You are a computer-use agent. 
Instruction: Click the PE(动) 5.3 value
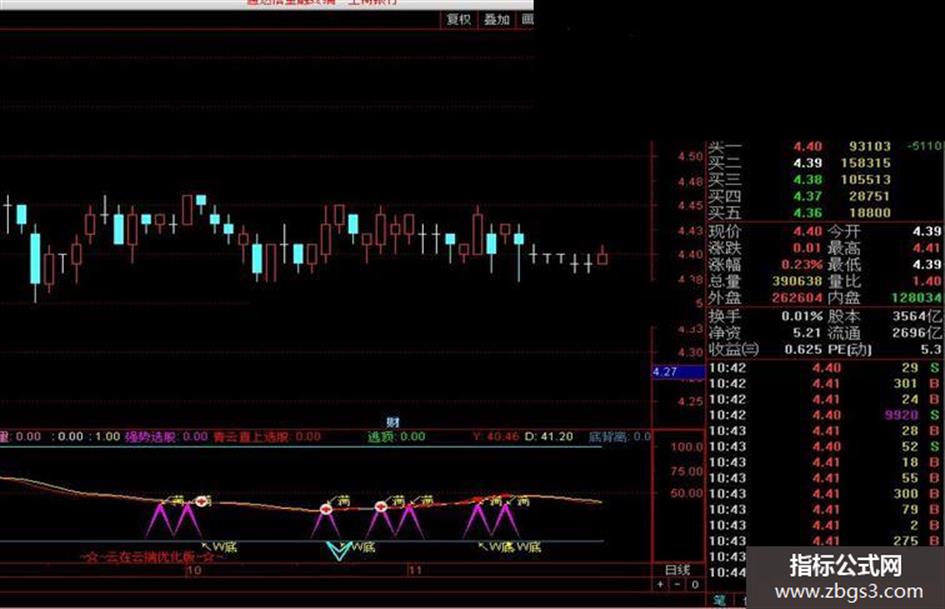coord(931,349)
